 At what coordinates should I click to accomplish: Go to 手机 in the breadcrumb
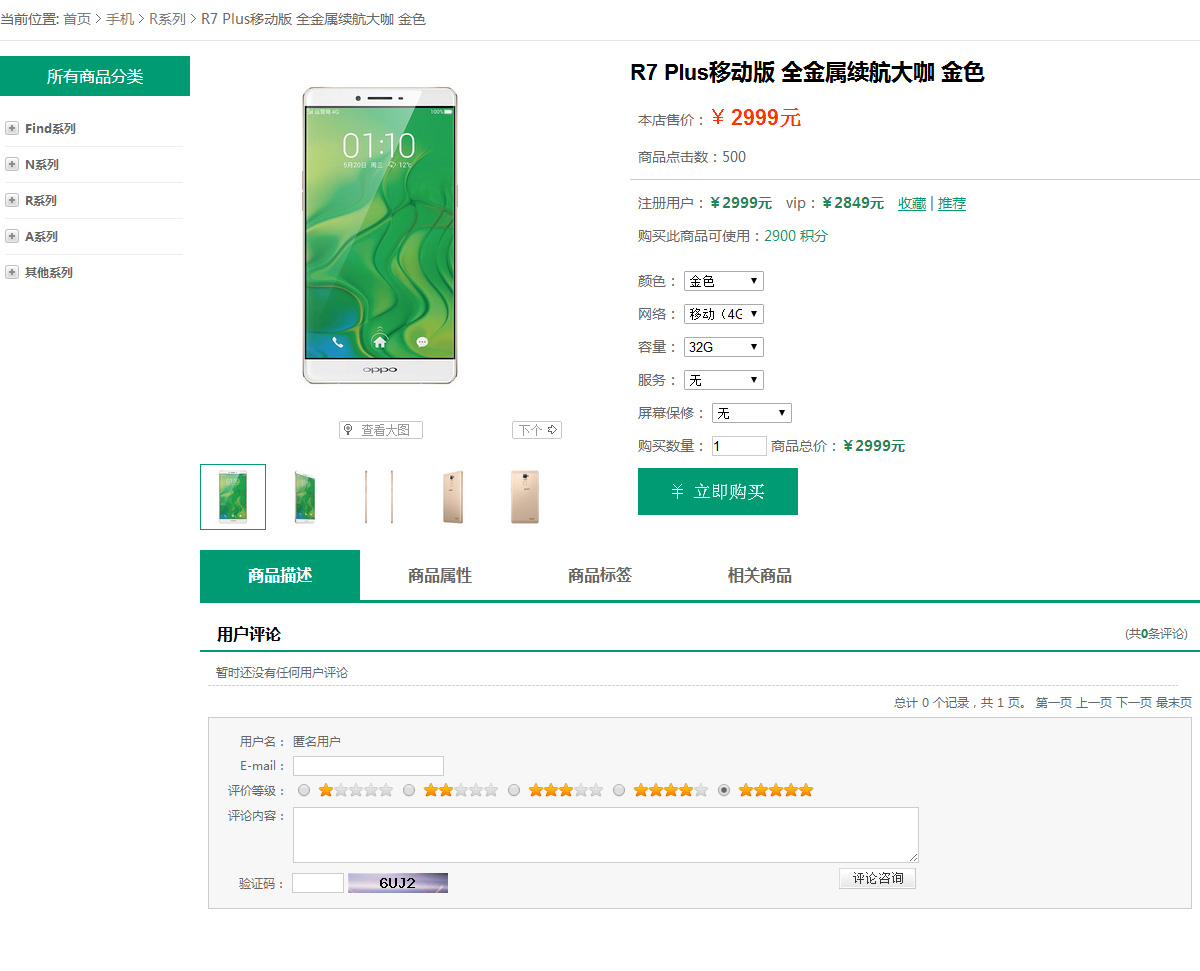pyautogui.click(x=120, y=19)
